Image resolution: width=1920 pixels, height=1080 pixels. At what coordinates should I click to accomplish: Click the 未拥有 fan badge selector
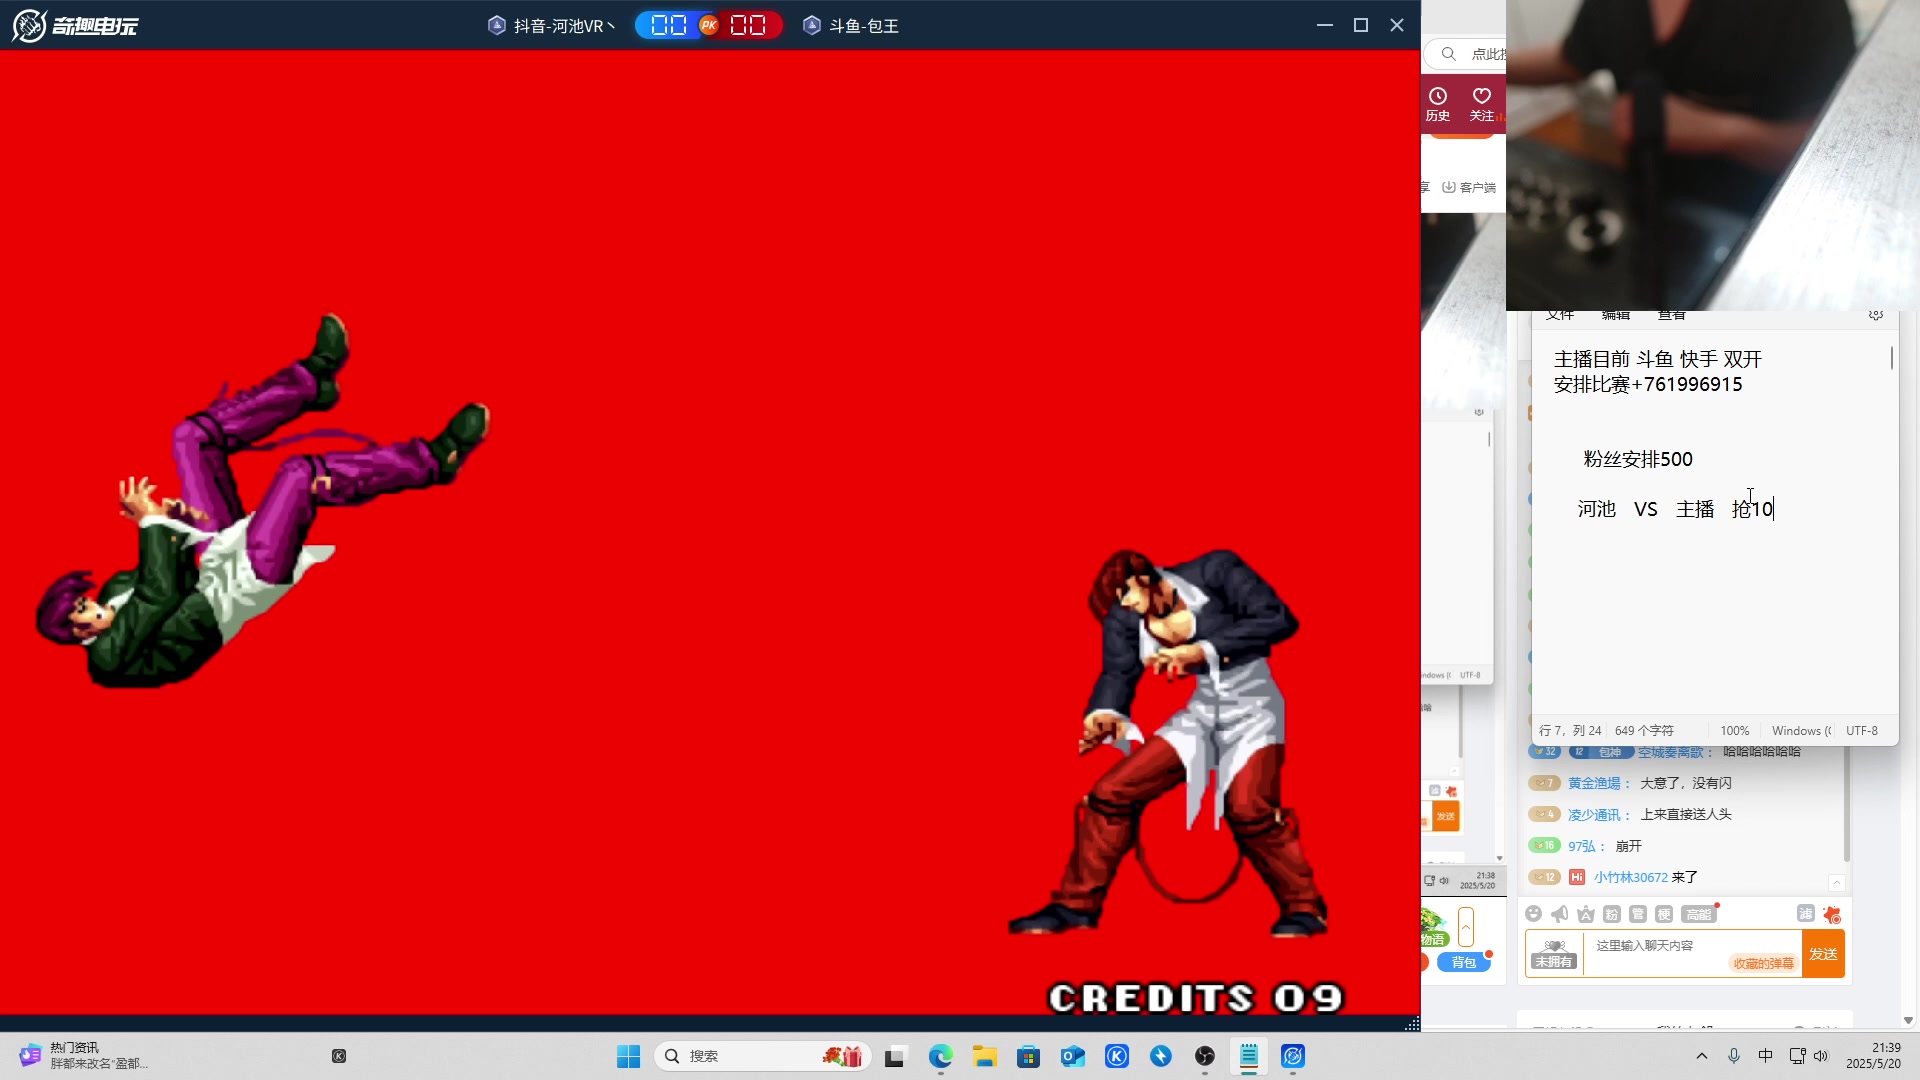point(1554,954)
